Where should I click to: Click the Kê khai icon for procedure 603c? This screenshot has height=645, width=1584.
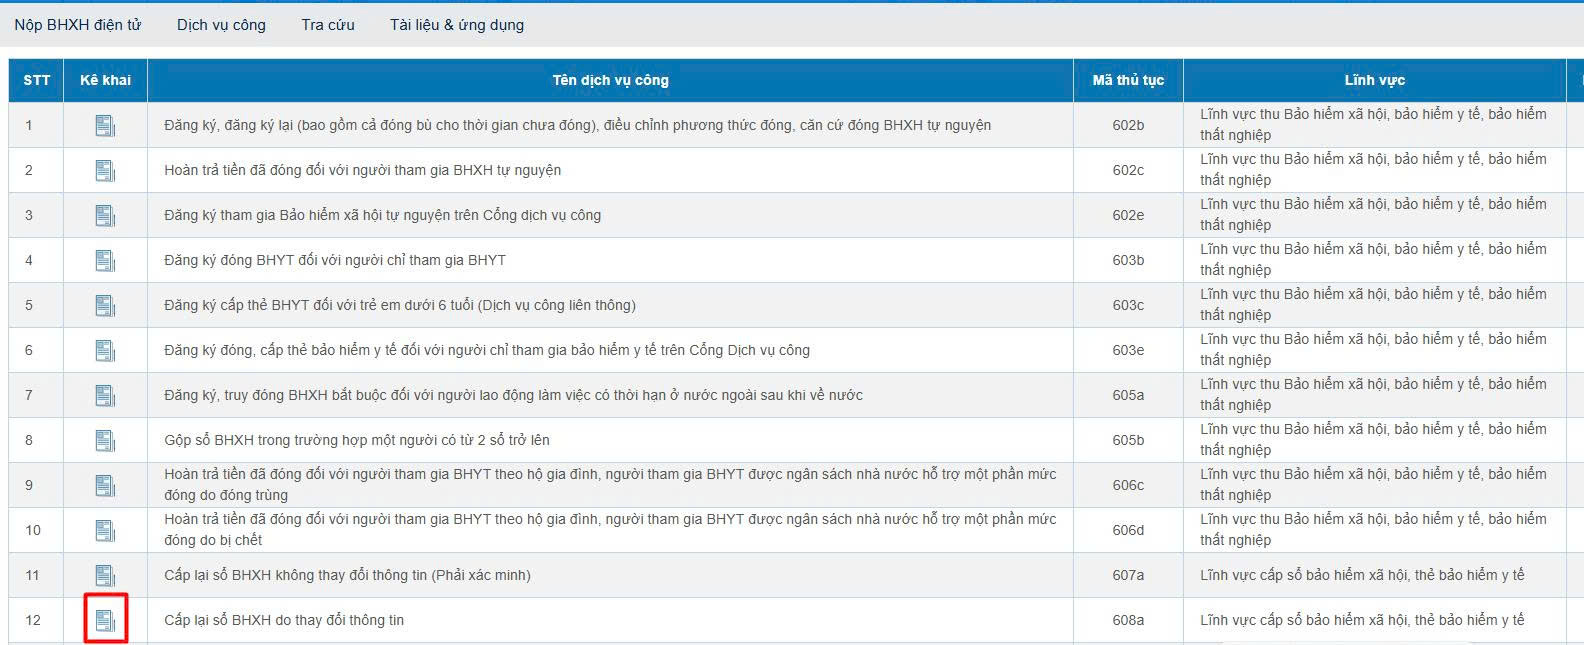pyautogui.click(x=105, y=306)
